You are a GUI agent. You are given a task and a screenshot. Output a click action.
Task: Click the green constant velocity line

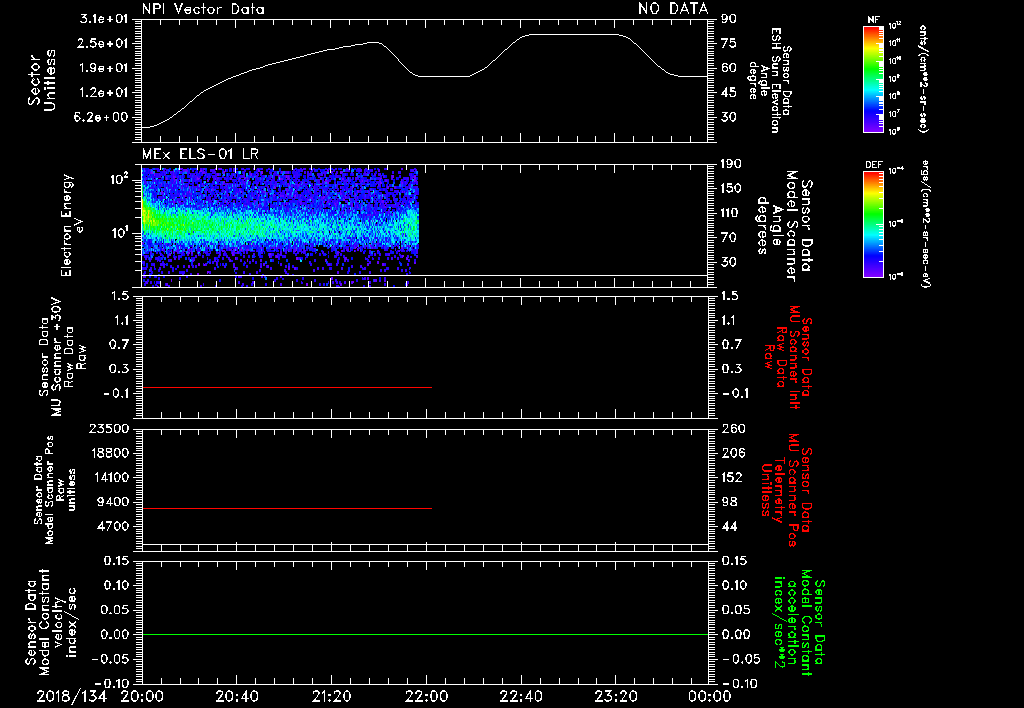[x=424, y=634]
